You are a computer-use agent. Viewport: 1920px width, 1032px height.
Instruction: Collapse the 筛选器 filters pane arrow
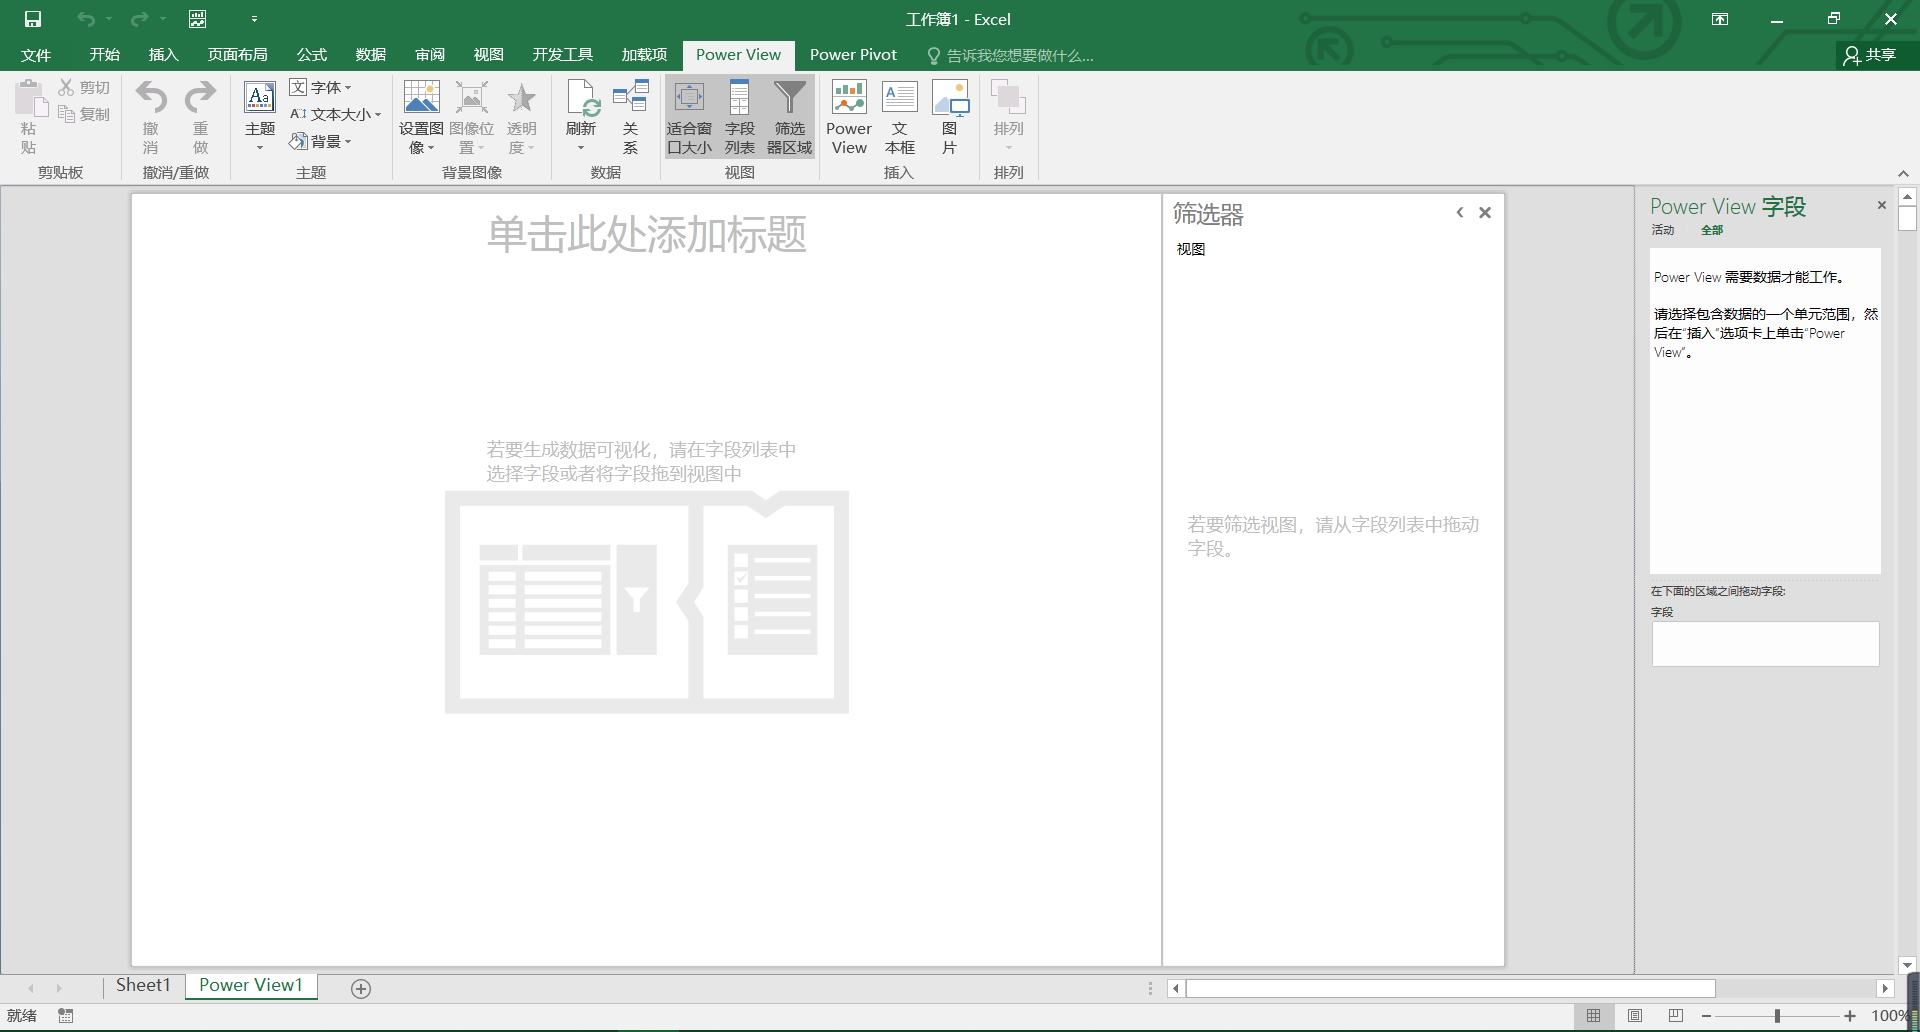[x=1460, y=212]
